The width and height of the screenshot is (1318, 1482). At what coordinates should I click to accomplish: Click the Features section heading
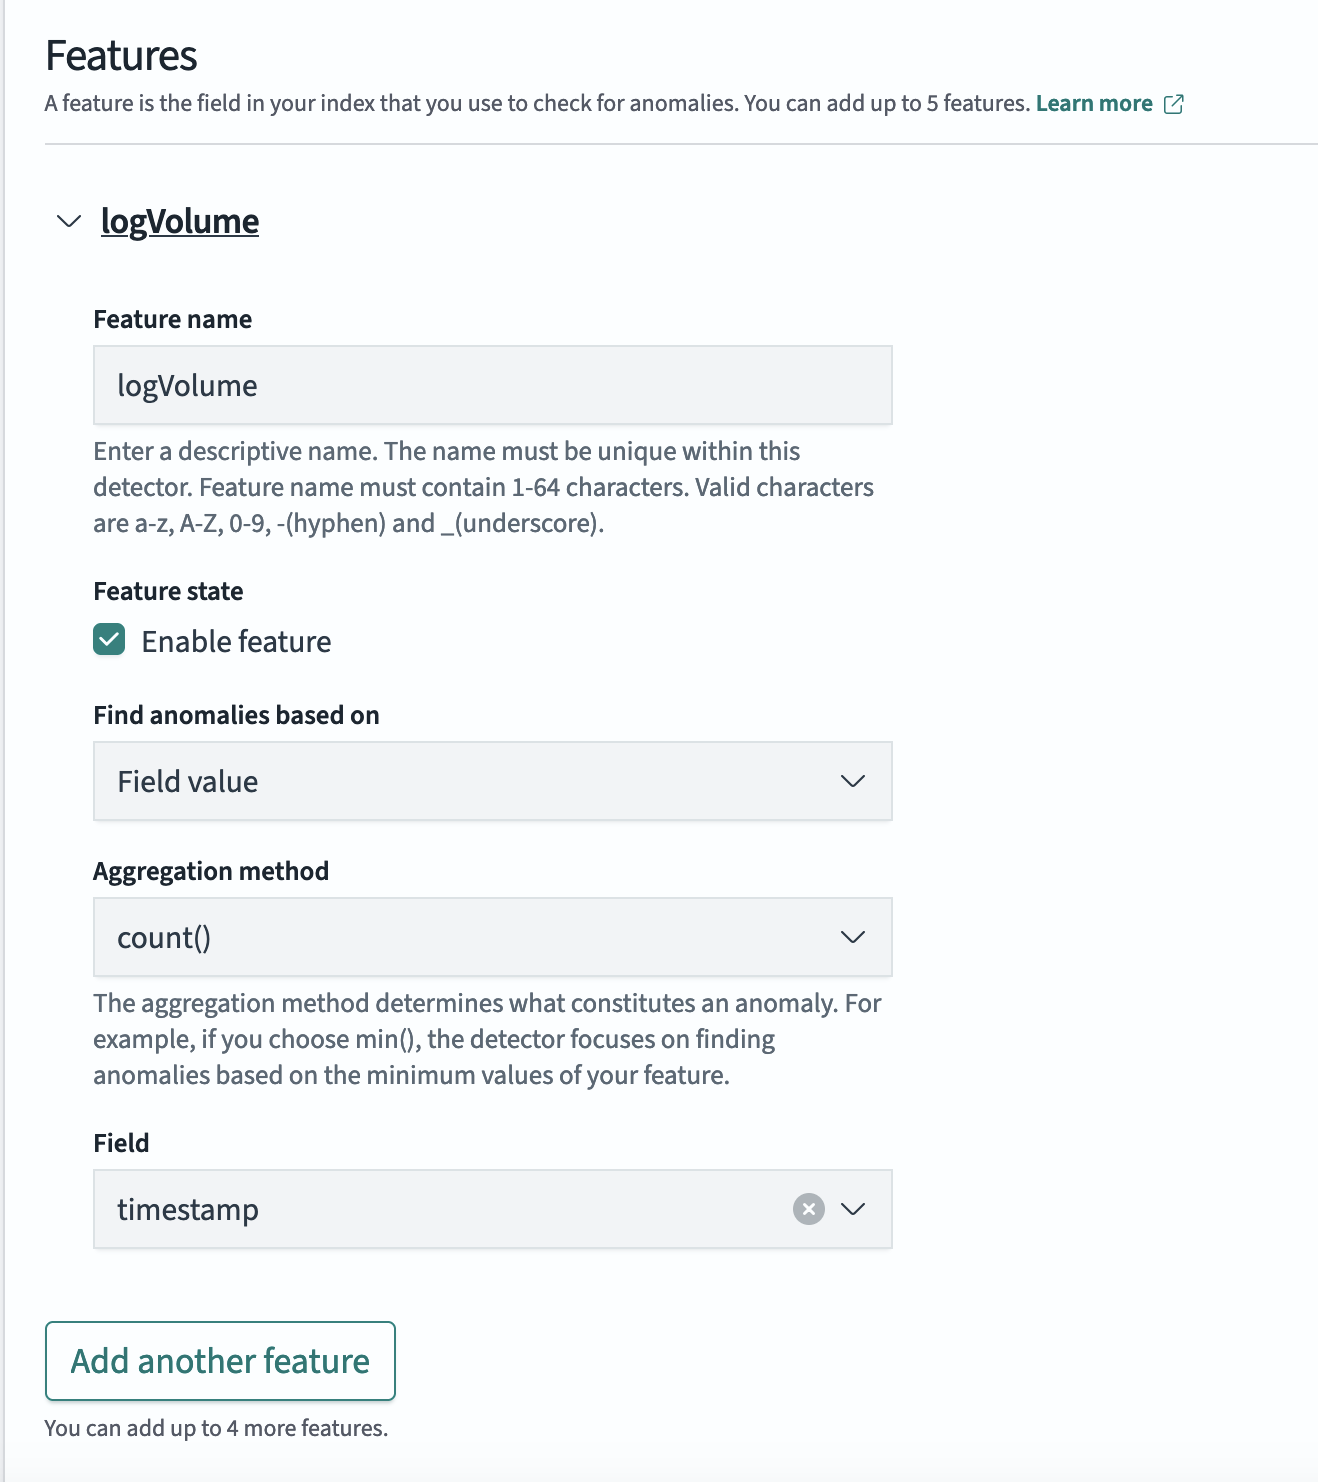click(121, 55)
